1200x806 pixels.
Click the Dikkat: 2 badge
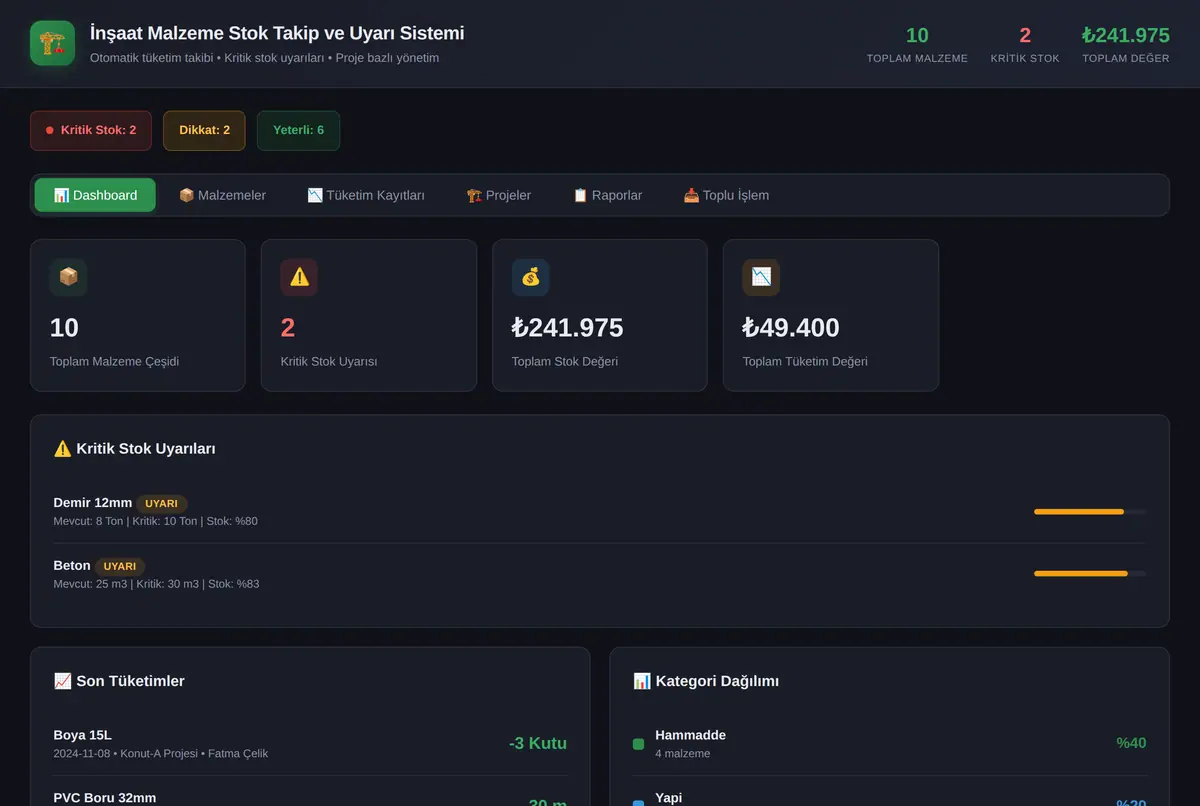click(x=204, y=130)
